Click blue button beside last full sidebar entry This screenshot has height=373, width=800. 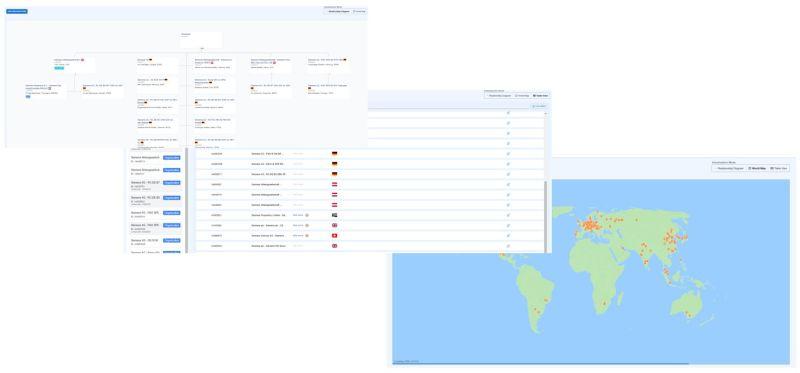[171, 240]
